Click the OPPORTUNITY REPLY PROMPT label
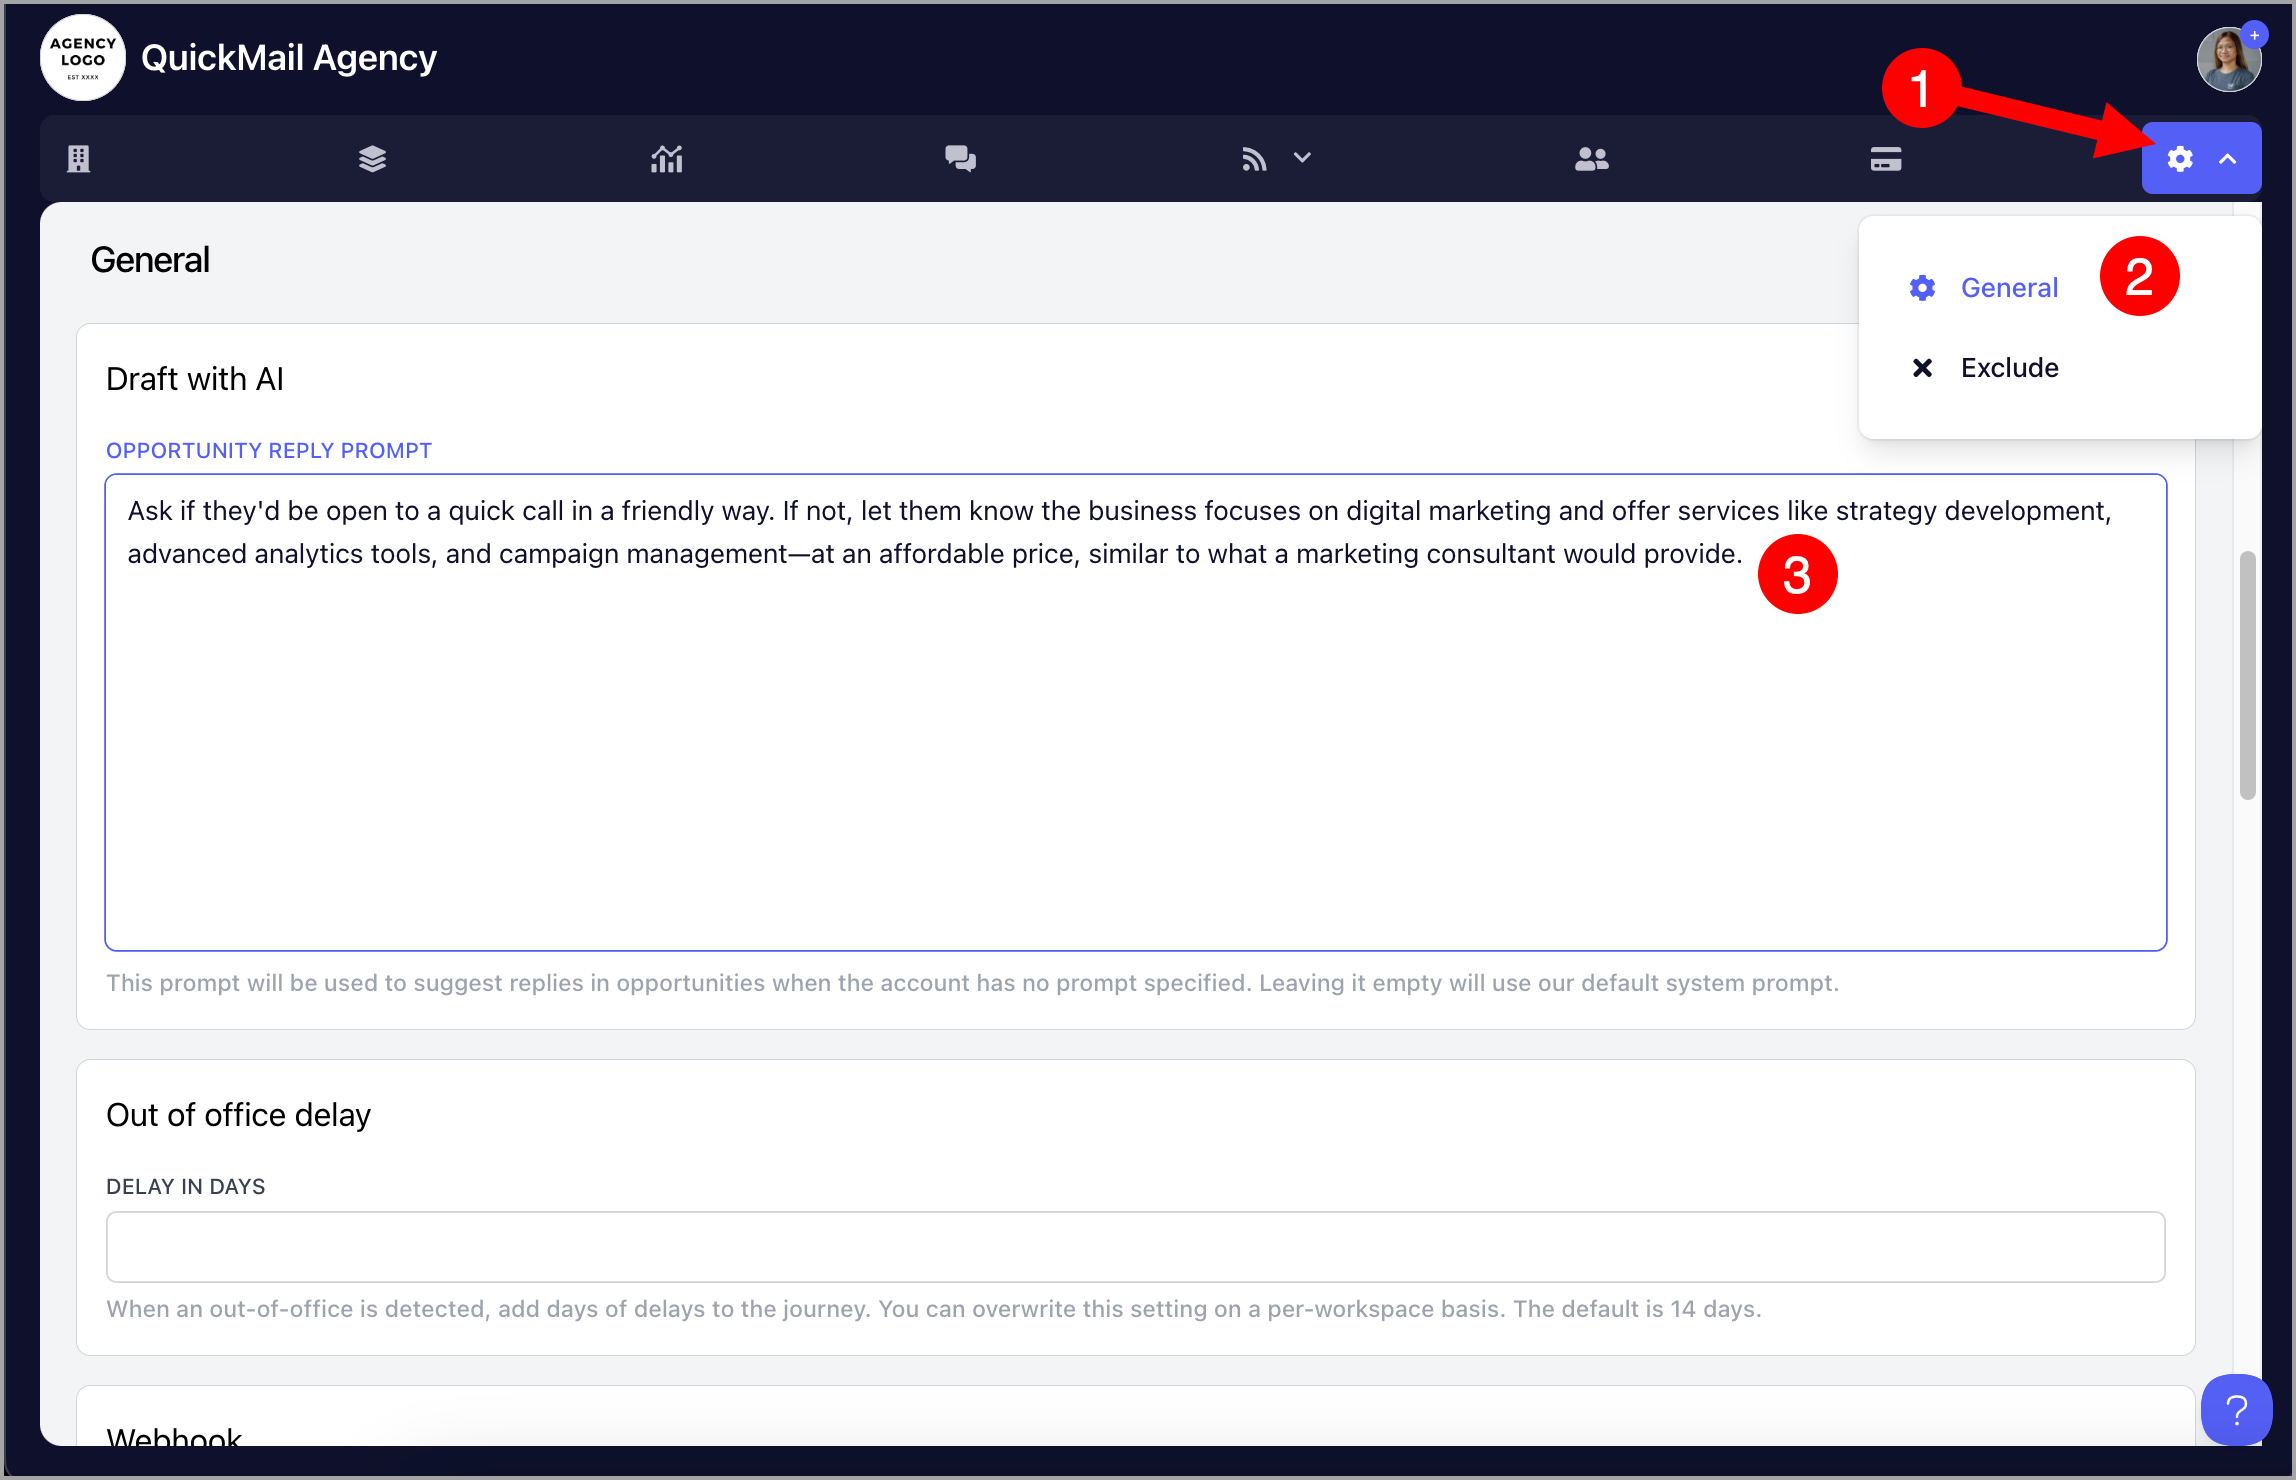Viewport: 2296px width, 1480px height. (x=269, y=451)
